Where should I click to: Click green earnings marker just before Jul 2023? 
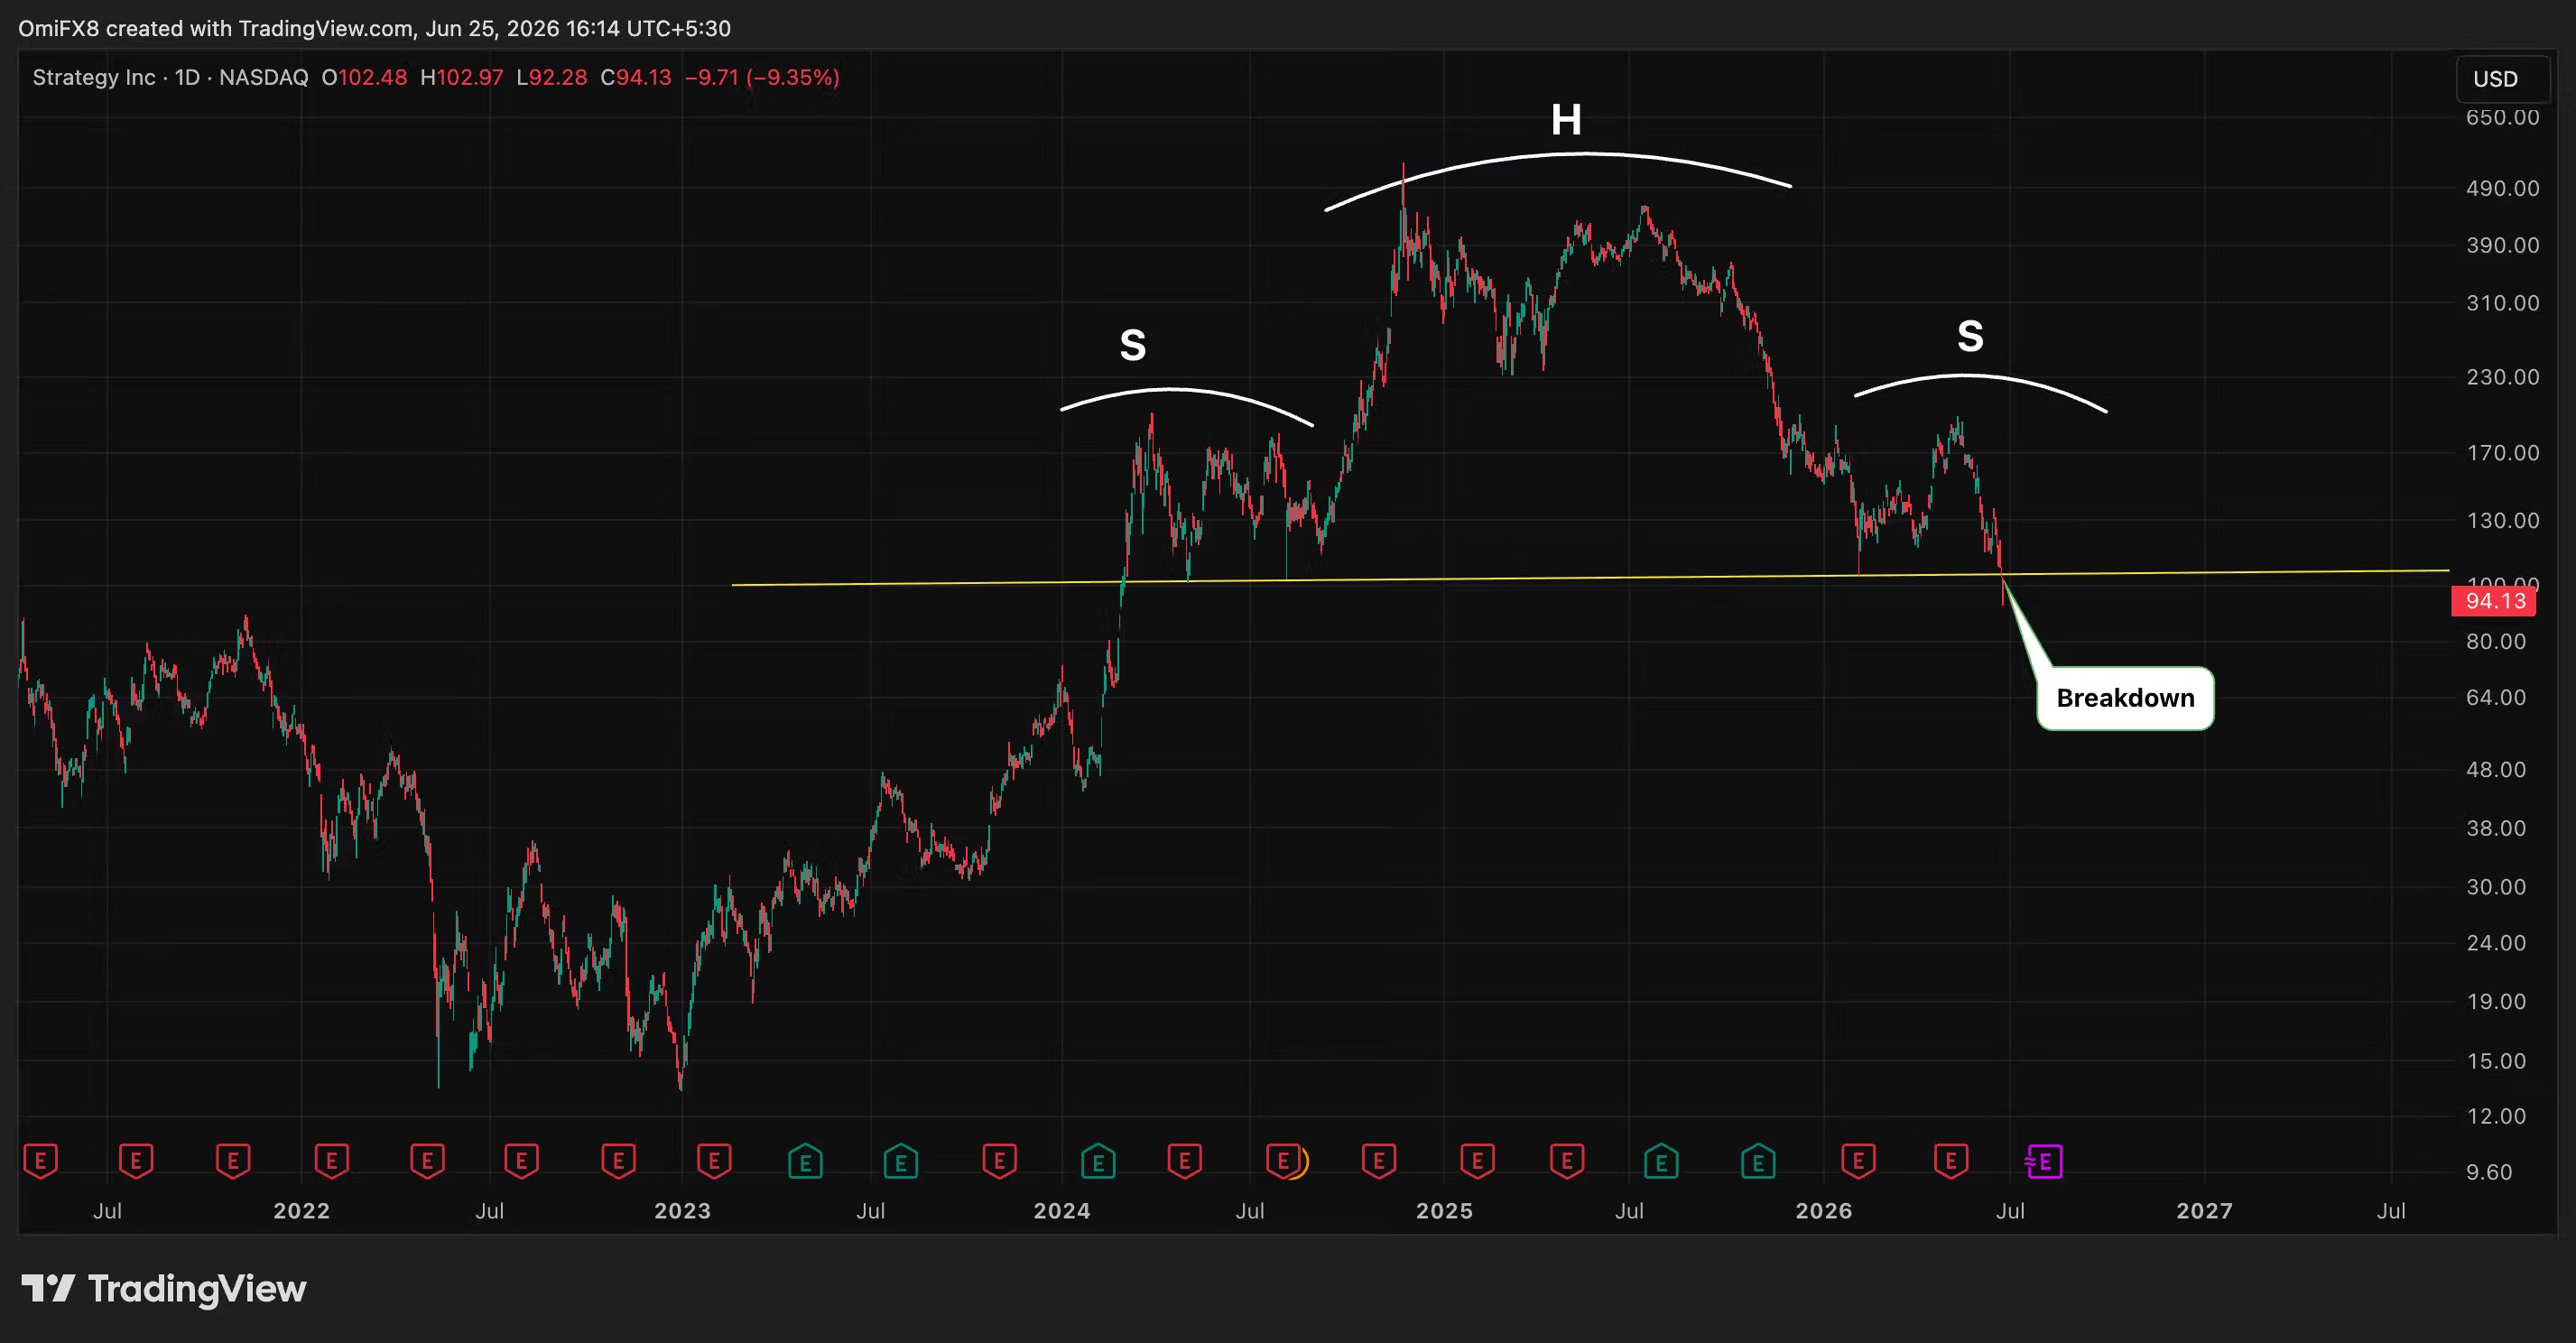click(805, 1161)
